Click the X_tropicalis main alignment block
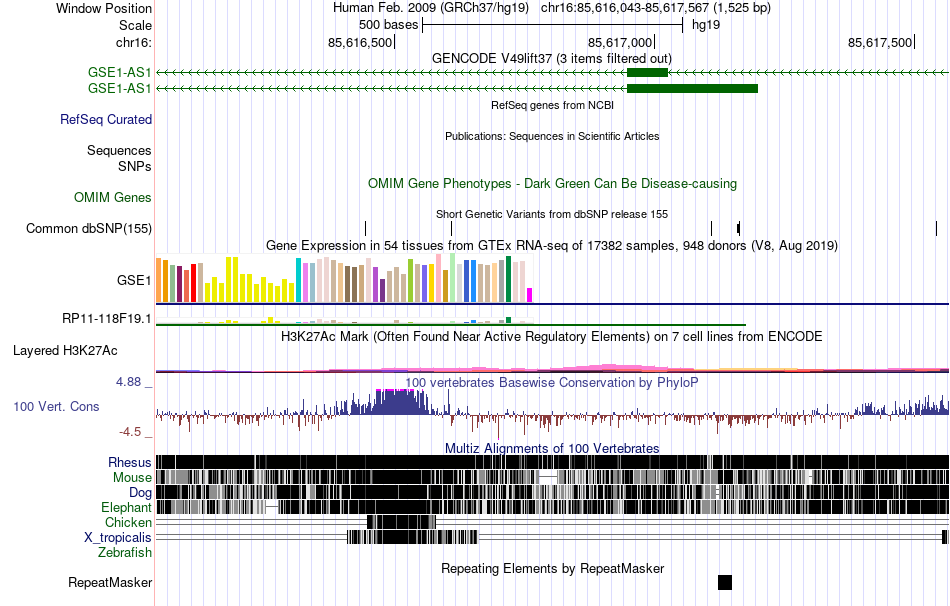The image size is (950, 606). pyautogui.click(x=412, y=537)
